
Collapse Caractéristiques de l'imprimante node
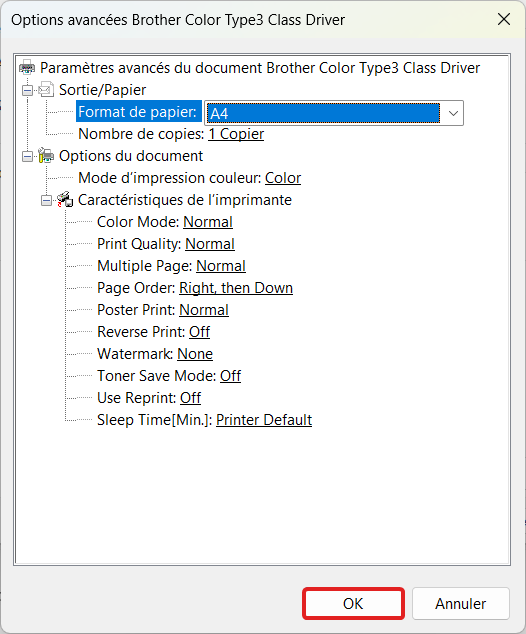(46, 200)
